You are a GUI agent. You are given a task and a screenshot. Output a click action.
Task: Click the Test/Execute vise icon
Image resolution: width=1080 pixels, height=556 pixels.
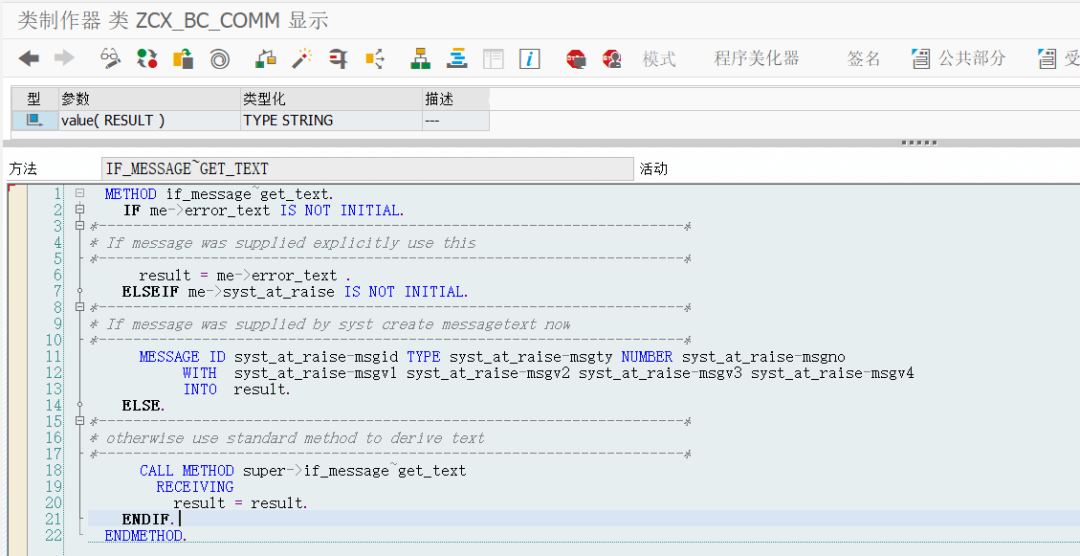[x=338, y=59]
